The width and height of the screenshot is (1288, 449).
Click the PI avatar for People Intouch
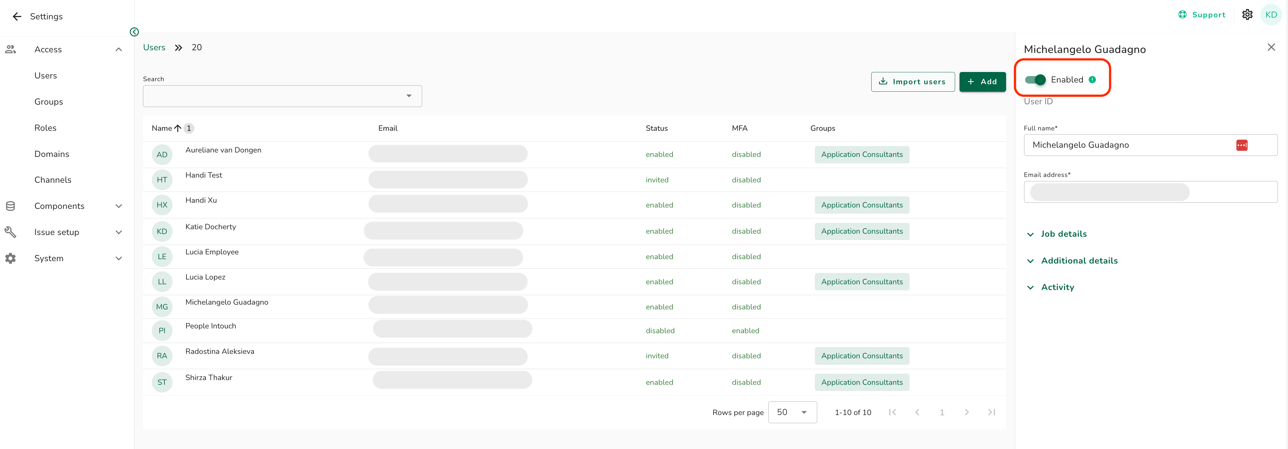[162, 331]
